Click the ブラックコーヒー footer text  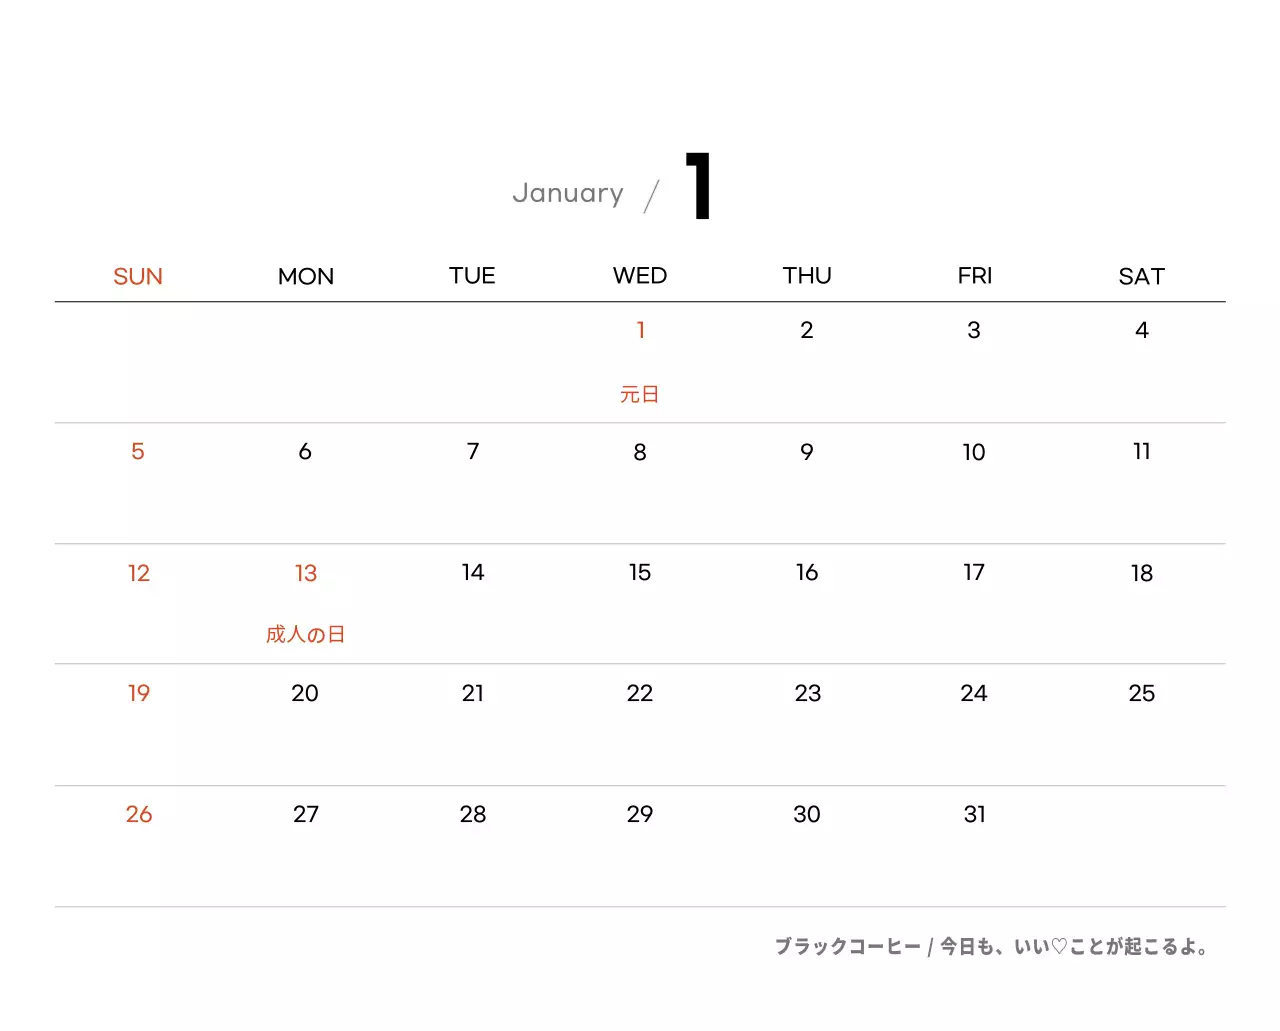coord(847,947)
